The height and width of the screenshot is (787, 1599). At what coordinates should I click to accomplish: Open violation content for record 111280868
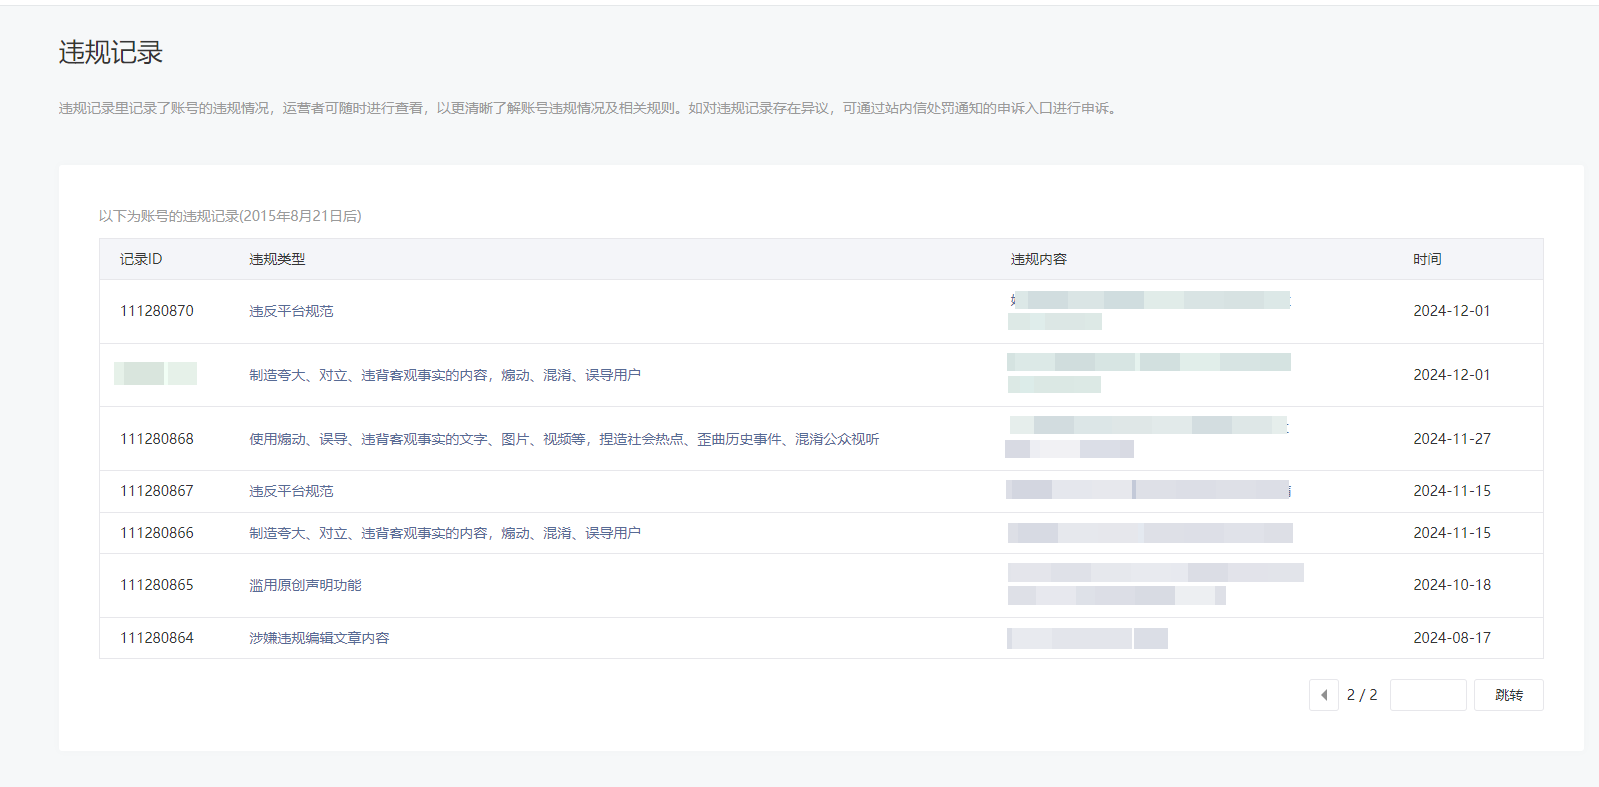point(1147,437)
